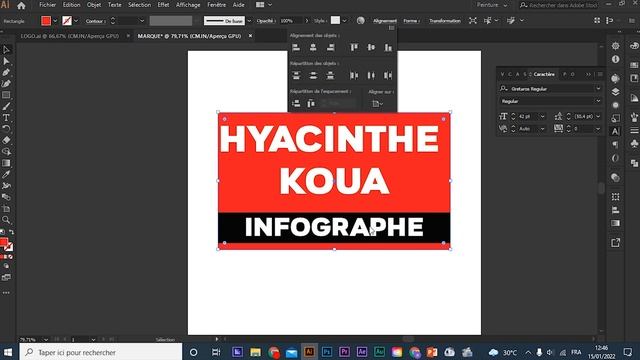Screen dimensions: 640x360
Task: Close the MARQUE document tab
Action: coord(250,36)
